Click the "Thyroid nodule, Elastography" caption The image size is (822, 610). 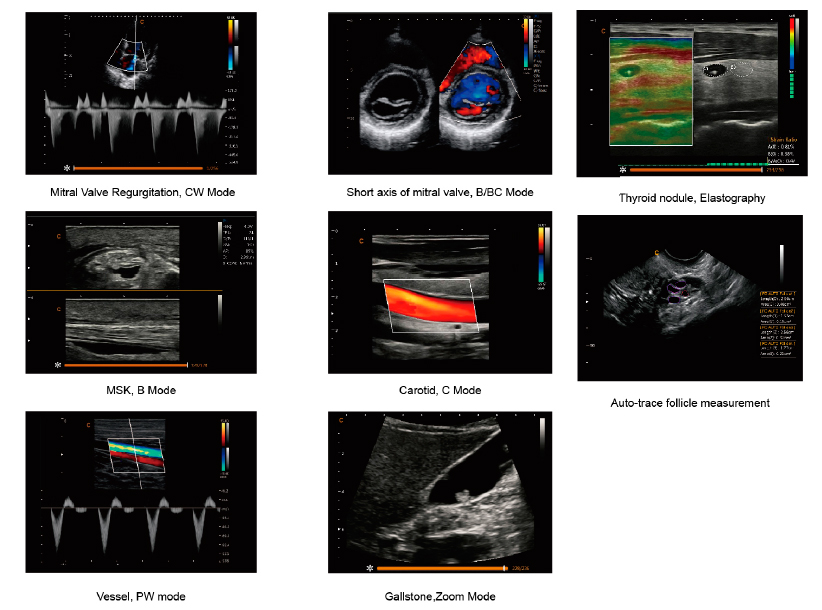(x=691, y=198)
